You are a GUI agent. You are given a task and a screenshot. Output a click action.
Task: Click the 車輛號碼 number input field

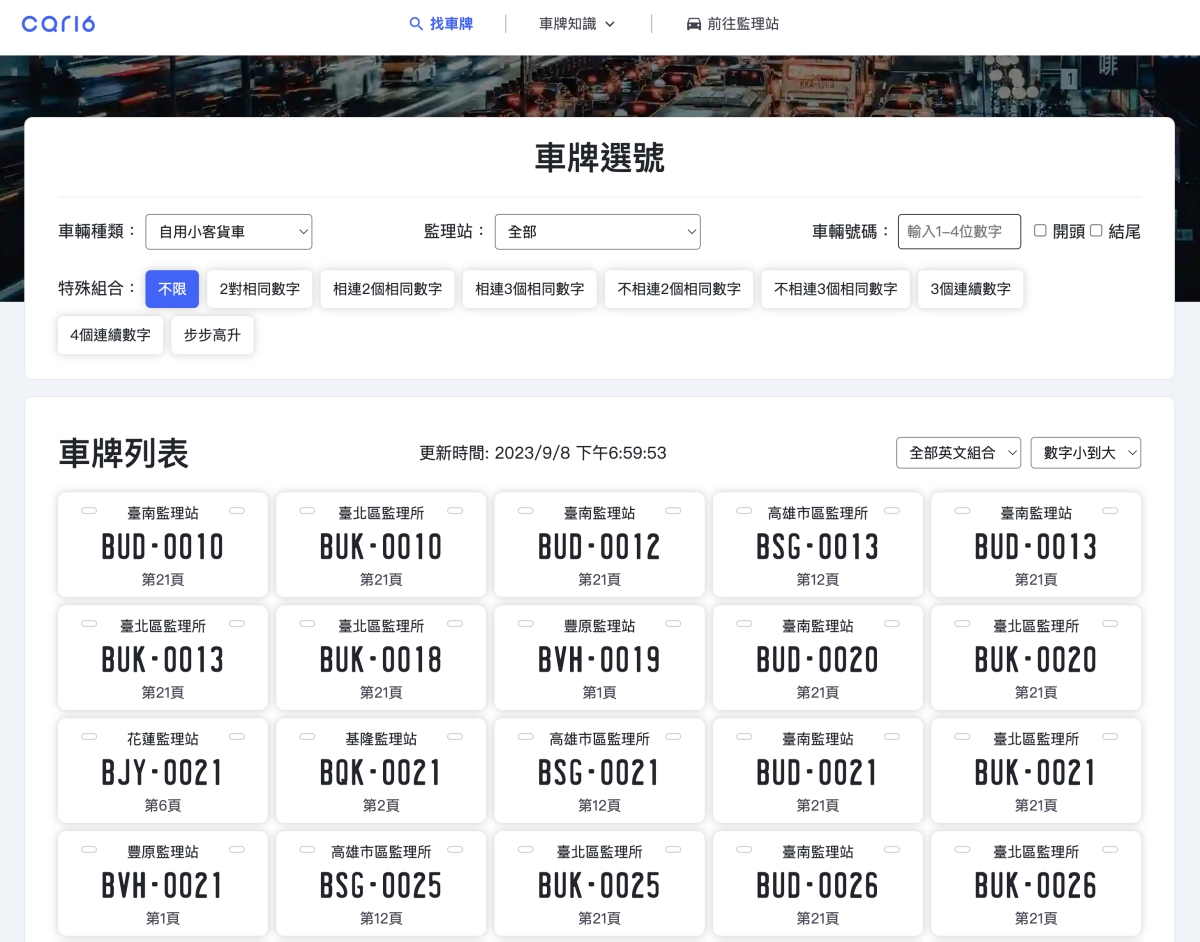[x=958, y=232]
